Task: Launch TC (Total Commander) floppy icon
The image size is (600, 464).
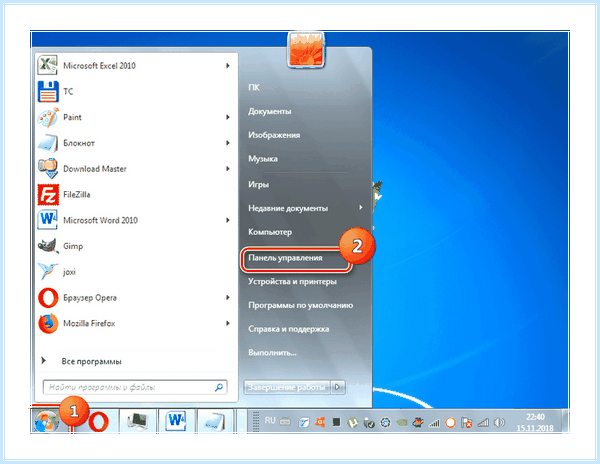Action: pyautogui.click(x=136, y=91)
